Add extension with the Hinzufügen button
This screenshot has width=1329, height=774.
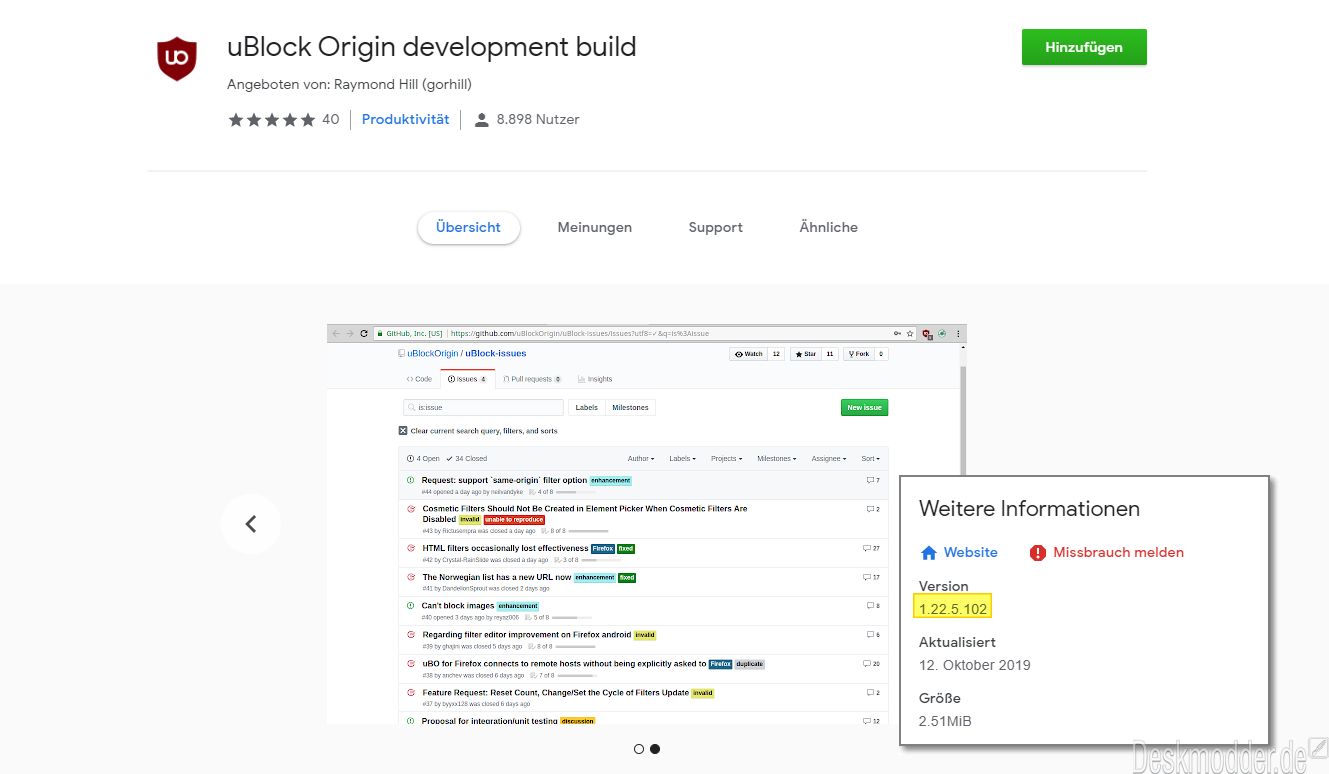coord(1084,47)
